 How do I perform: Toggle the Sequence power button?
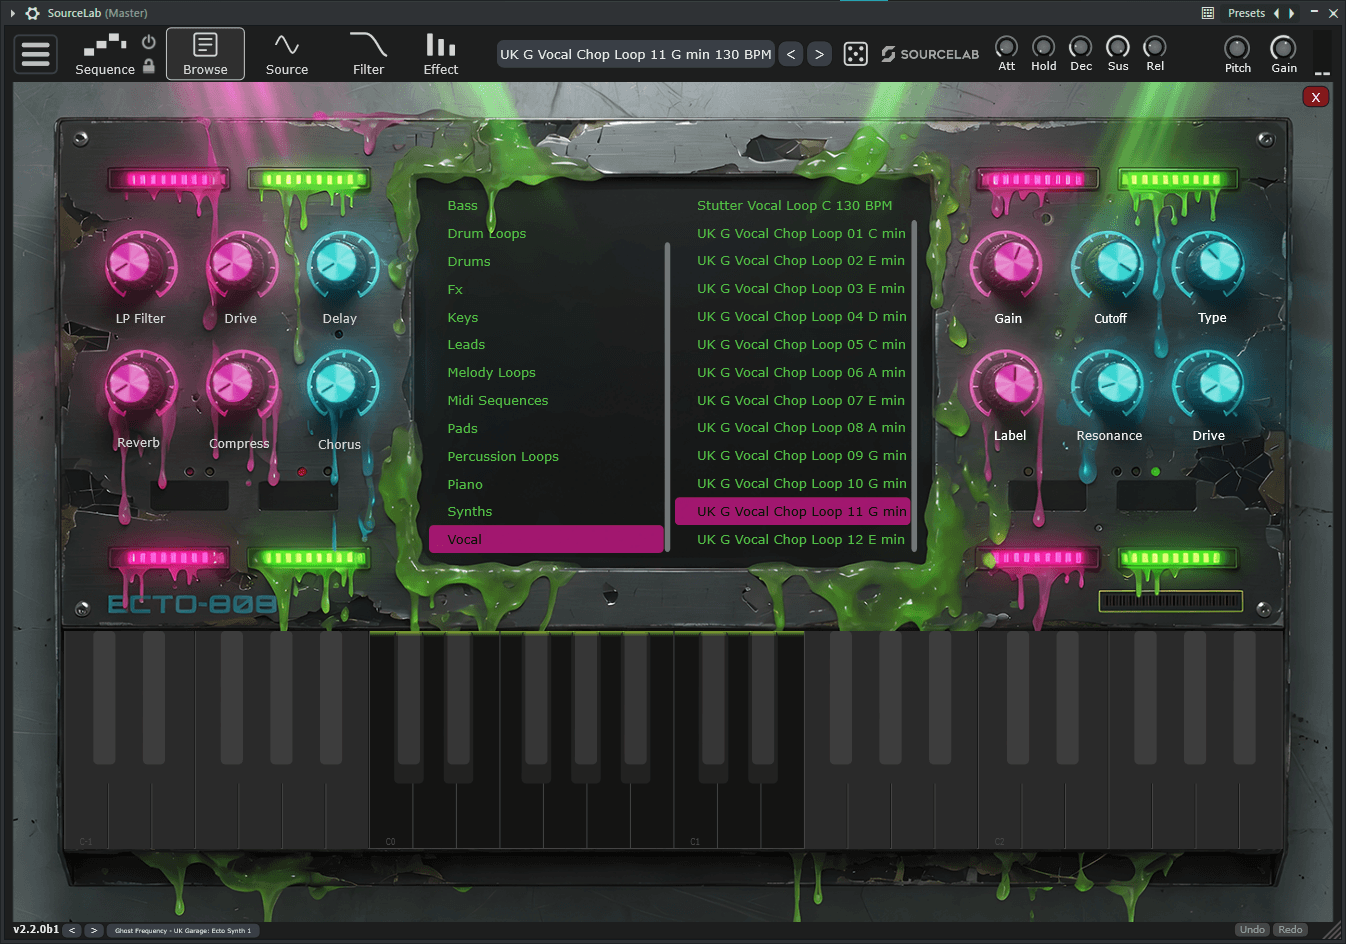[x=148, y=41]
